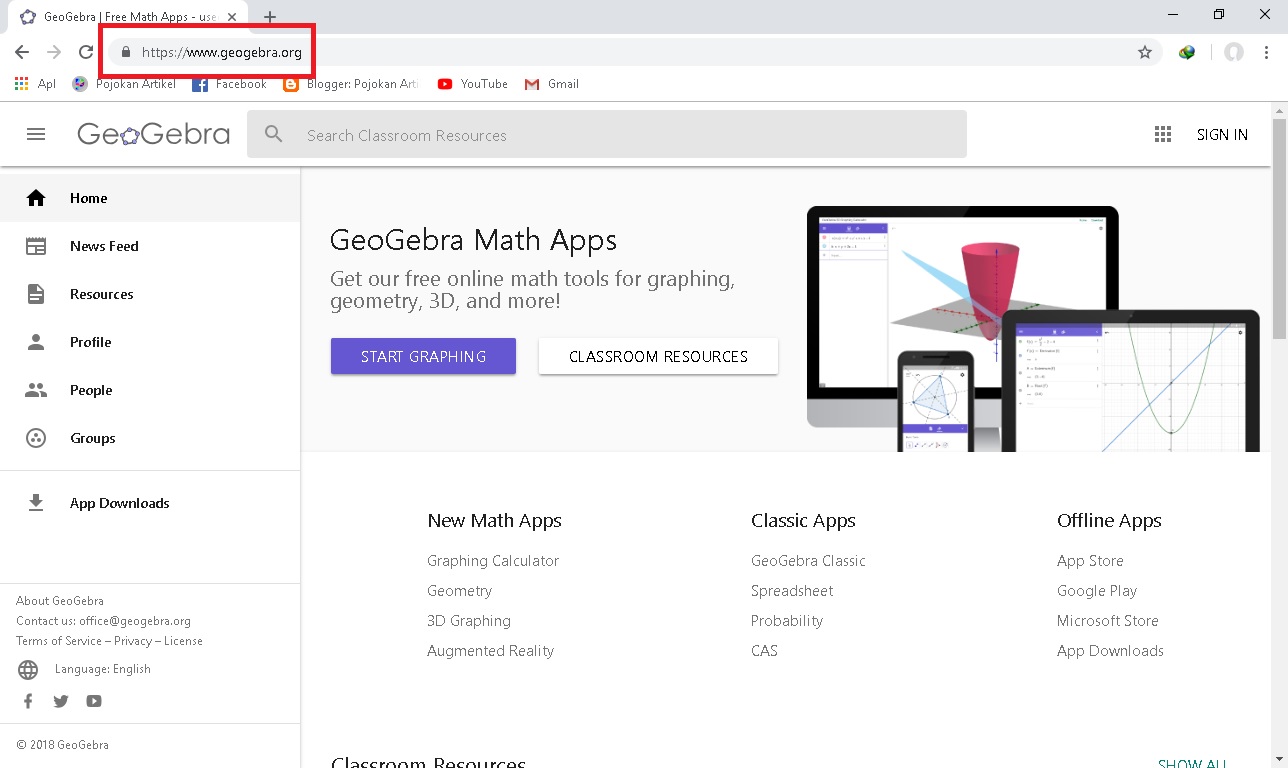Click the START GRAPHING button
The image size is (1288, 768).
(x=423, y=356)
